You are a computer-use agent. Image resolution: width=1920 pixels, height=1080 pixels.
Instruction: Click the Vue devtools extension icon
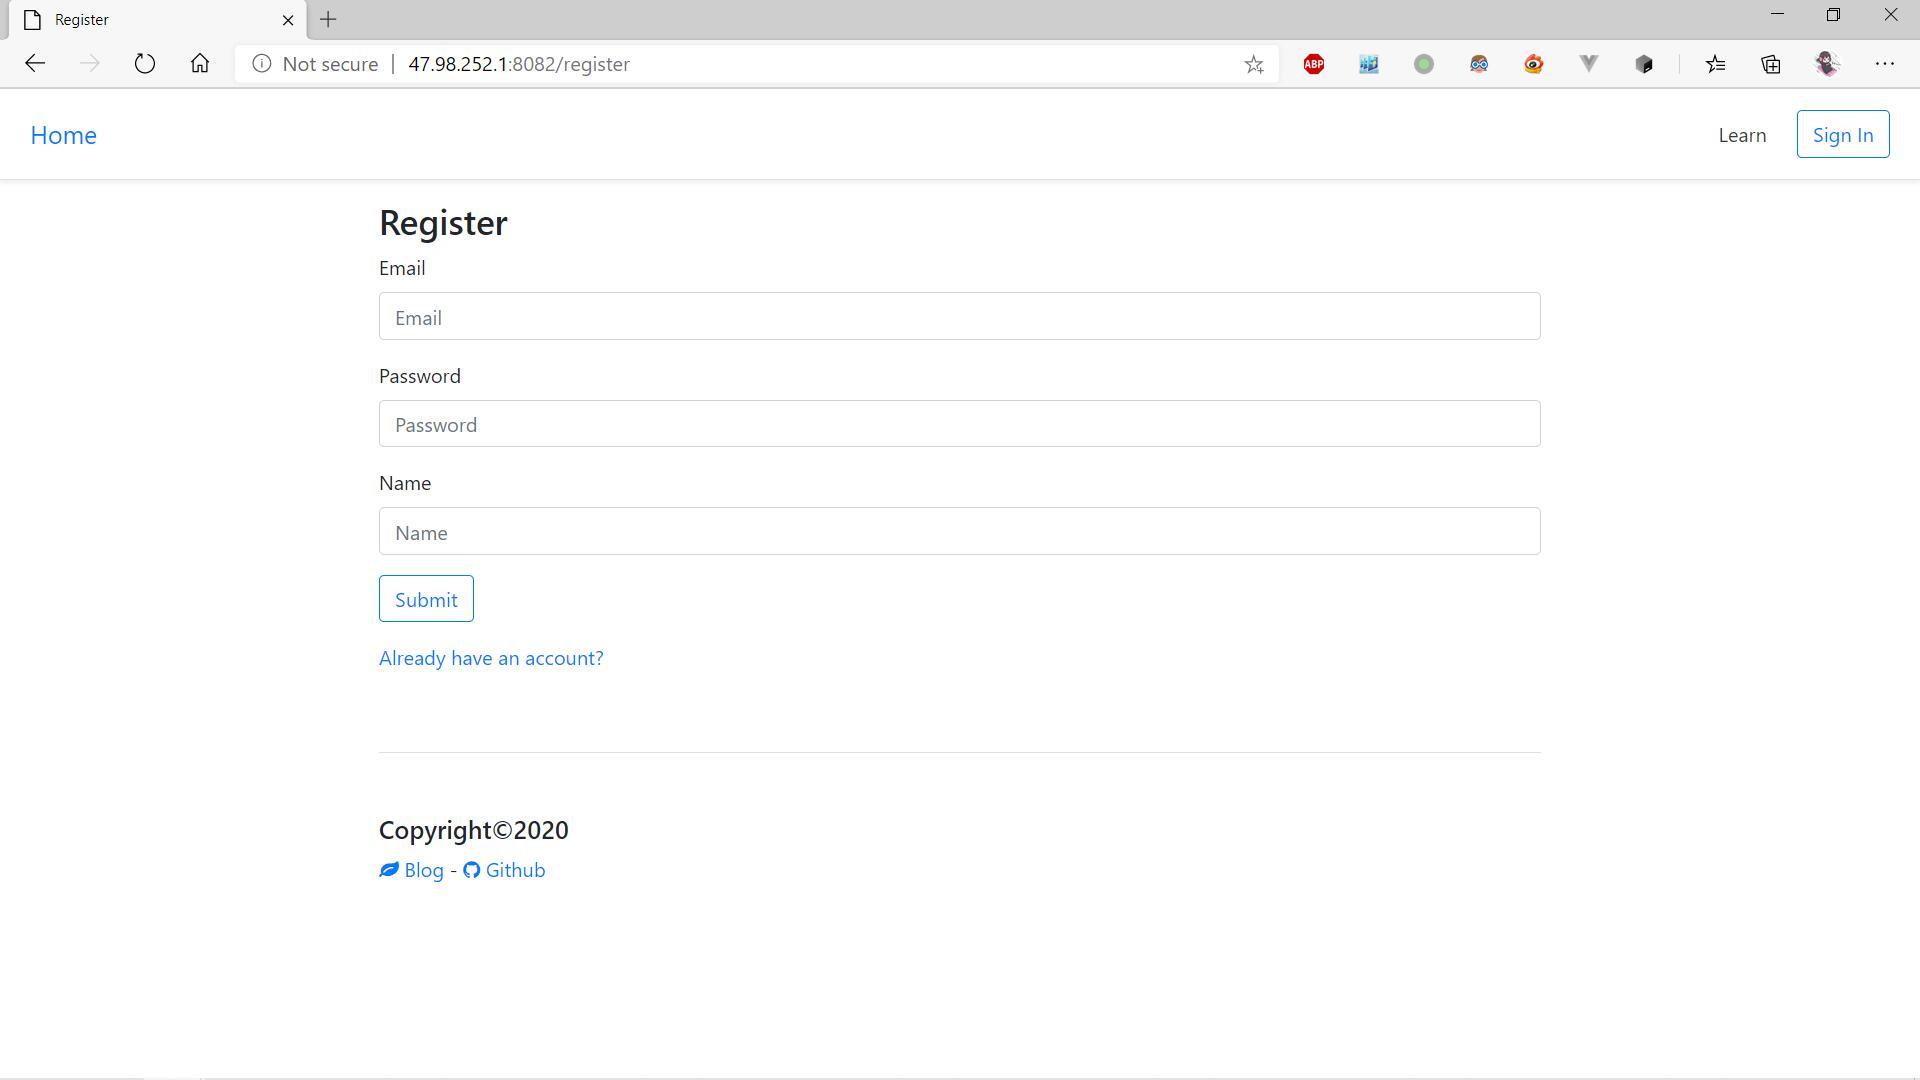tap(1589, 64)
